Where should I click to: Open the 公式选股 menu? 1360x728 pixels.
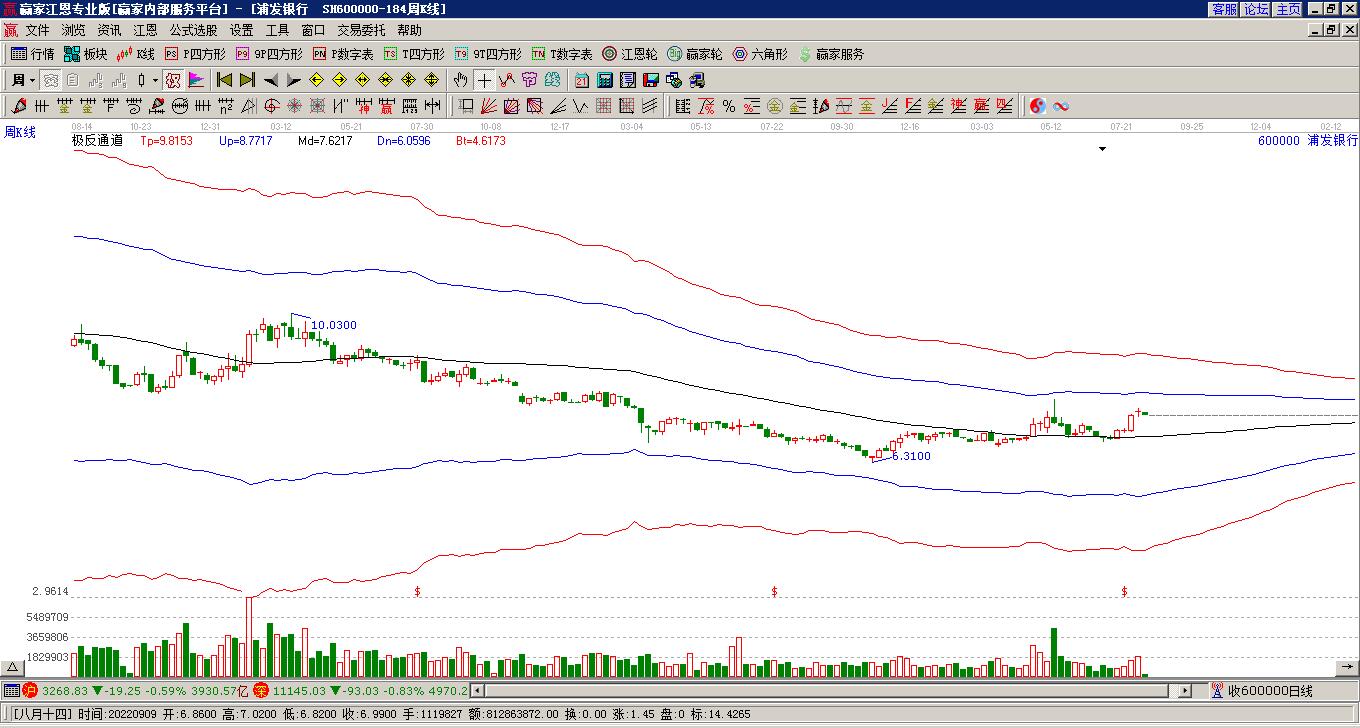click(x=193, y=30)
